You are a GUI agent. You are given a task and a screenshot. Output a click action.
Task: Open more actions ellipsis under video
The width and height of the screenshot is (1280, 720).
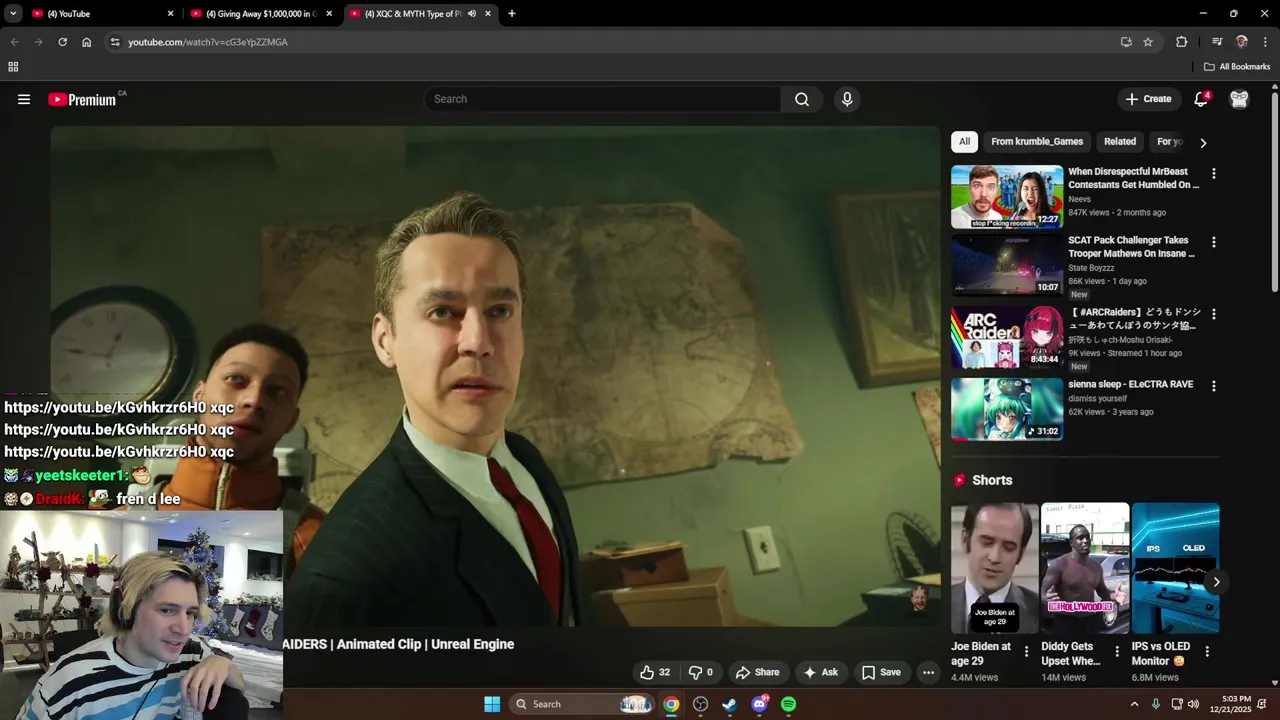tap(928, 672)
